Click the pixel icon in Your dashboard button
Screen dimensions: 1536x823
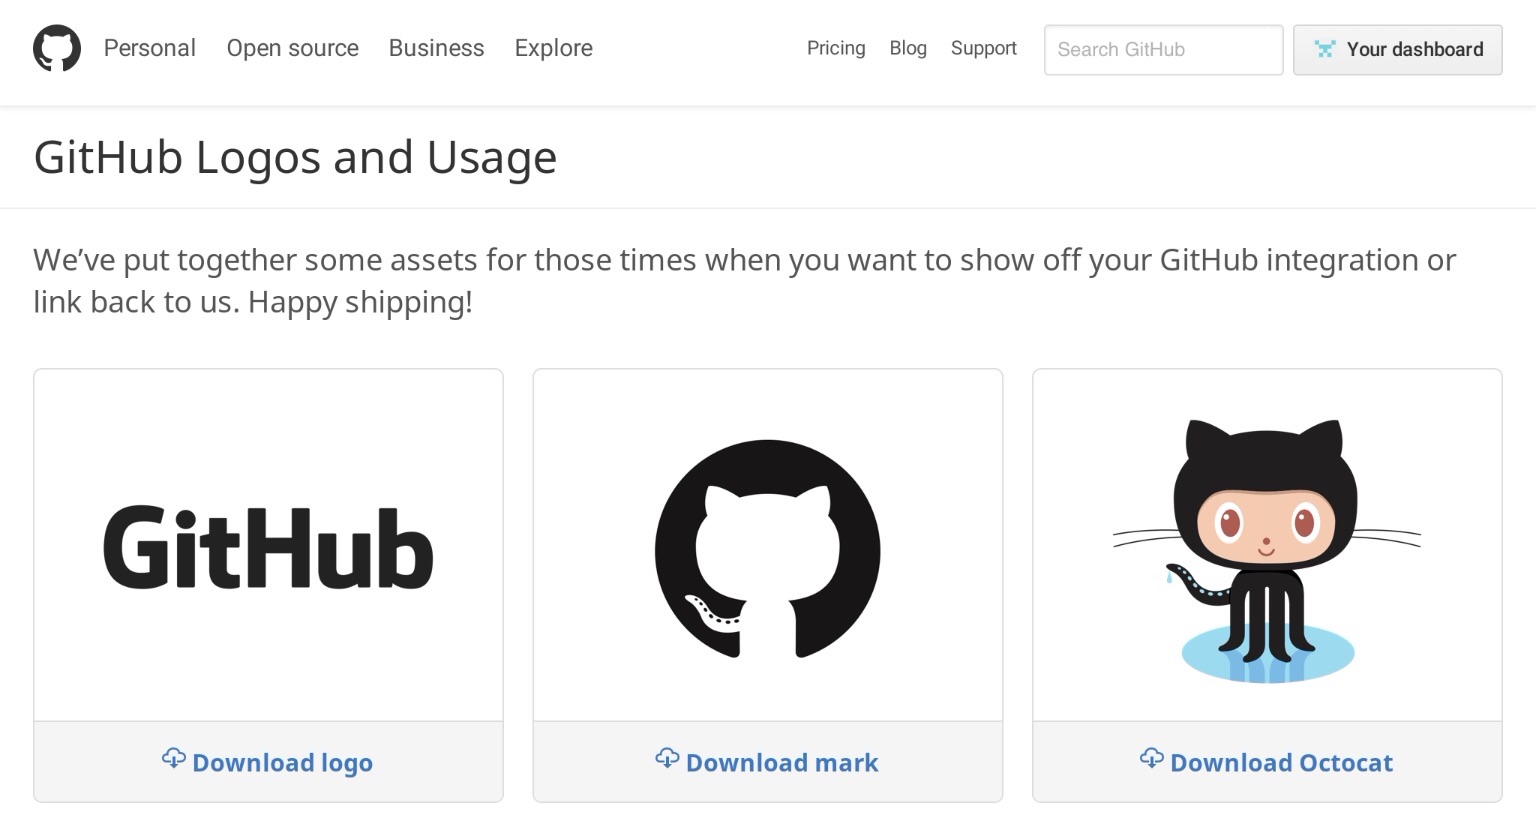pos(1325,49)
